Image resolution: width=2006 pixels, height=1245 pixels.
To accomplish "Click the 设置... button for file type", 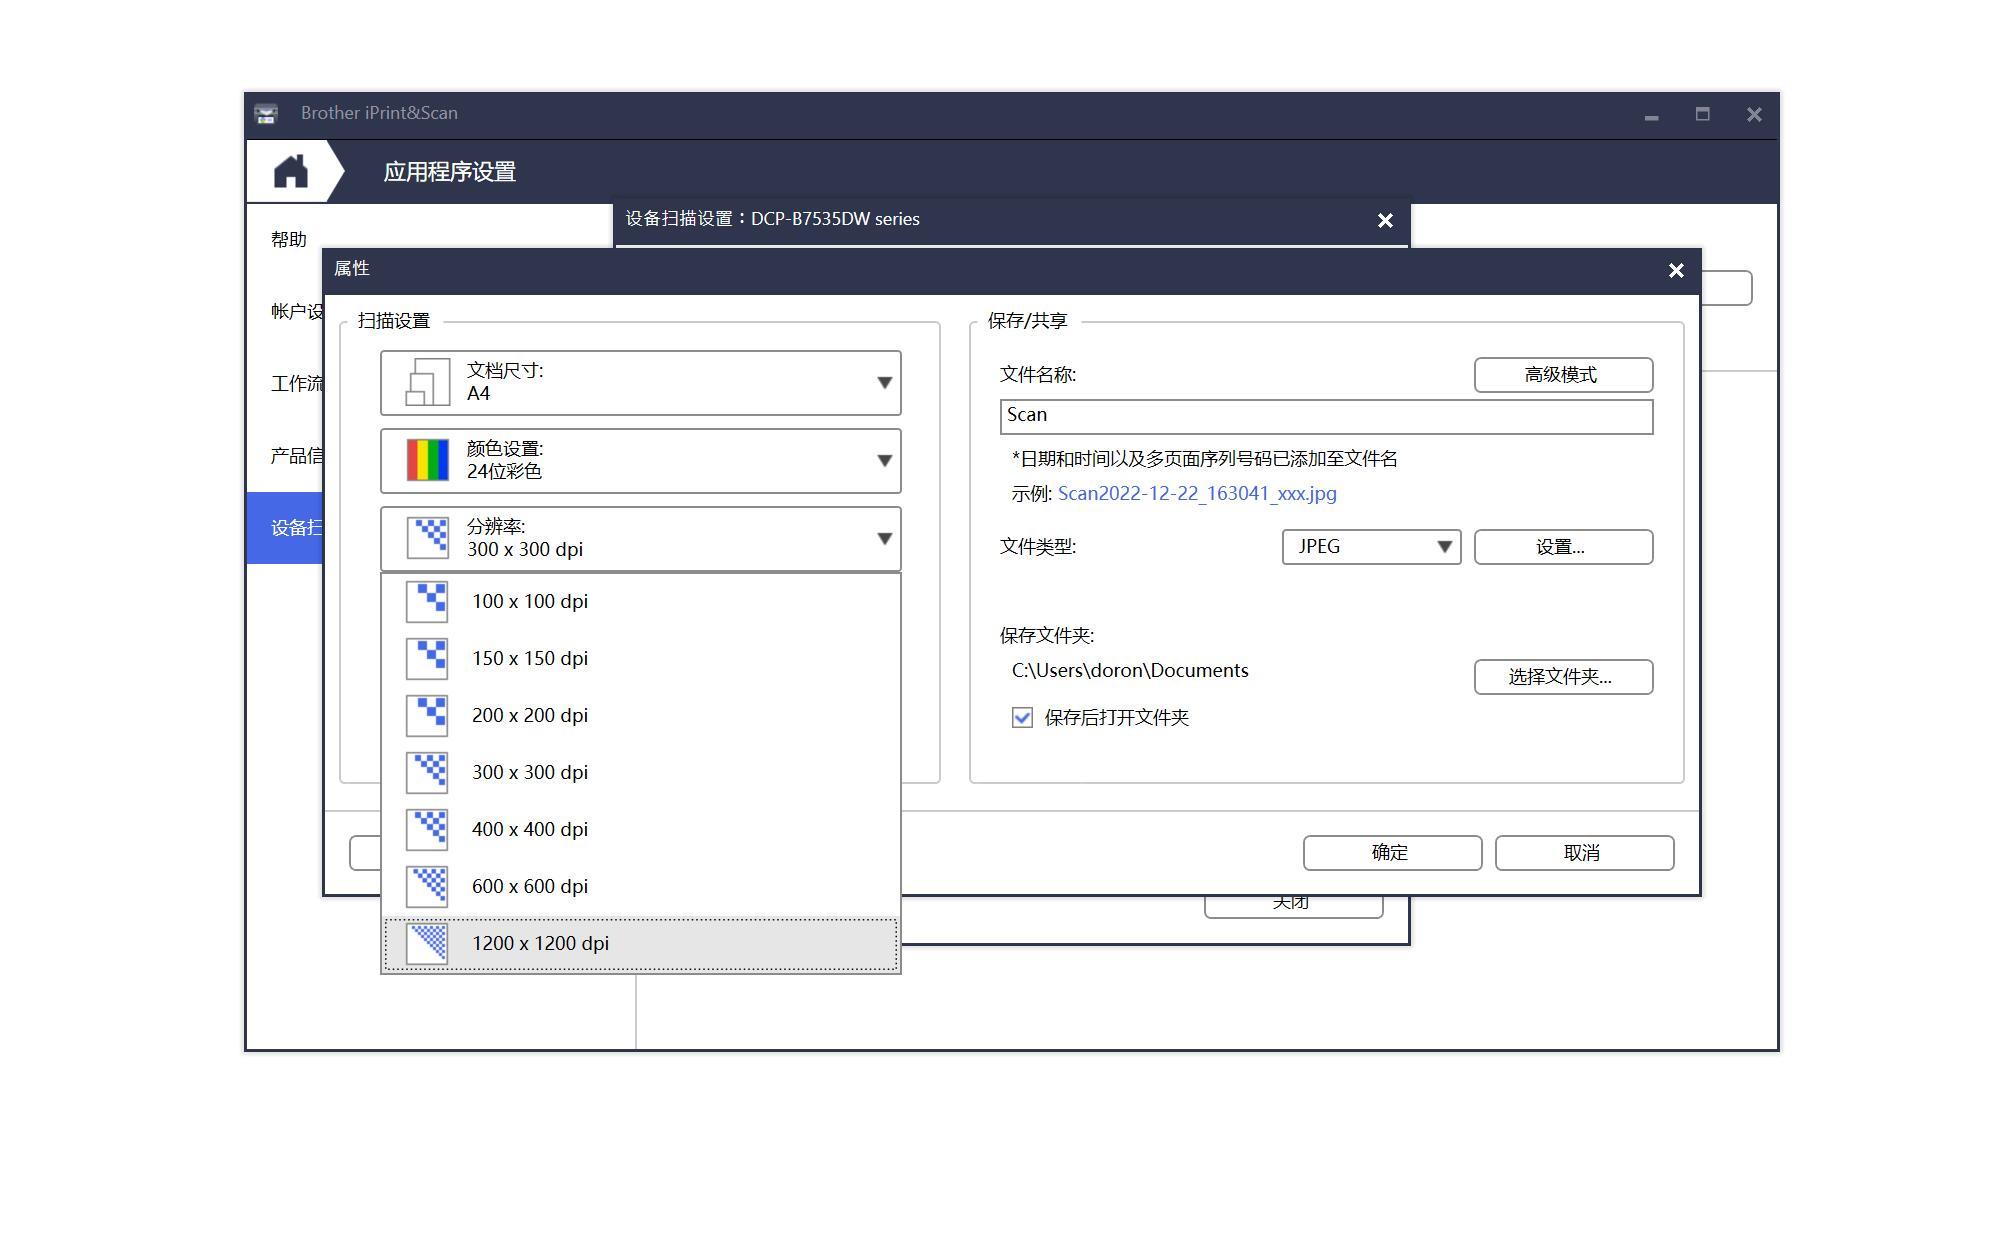I will (1563, 547).
